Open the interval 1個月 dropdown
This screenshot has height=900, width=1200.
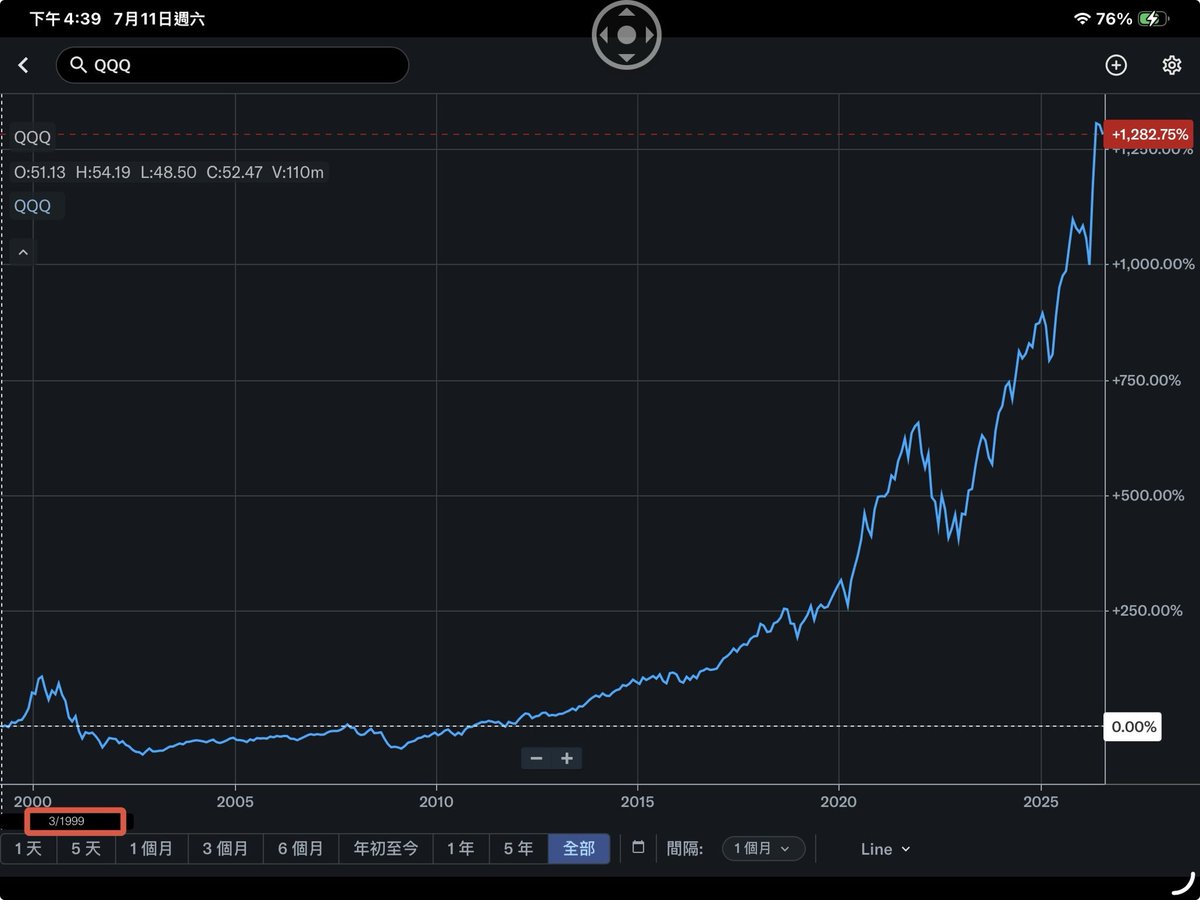[x=763, y=848]
